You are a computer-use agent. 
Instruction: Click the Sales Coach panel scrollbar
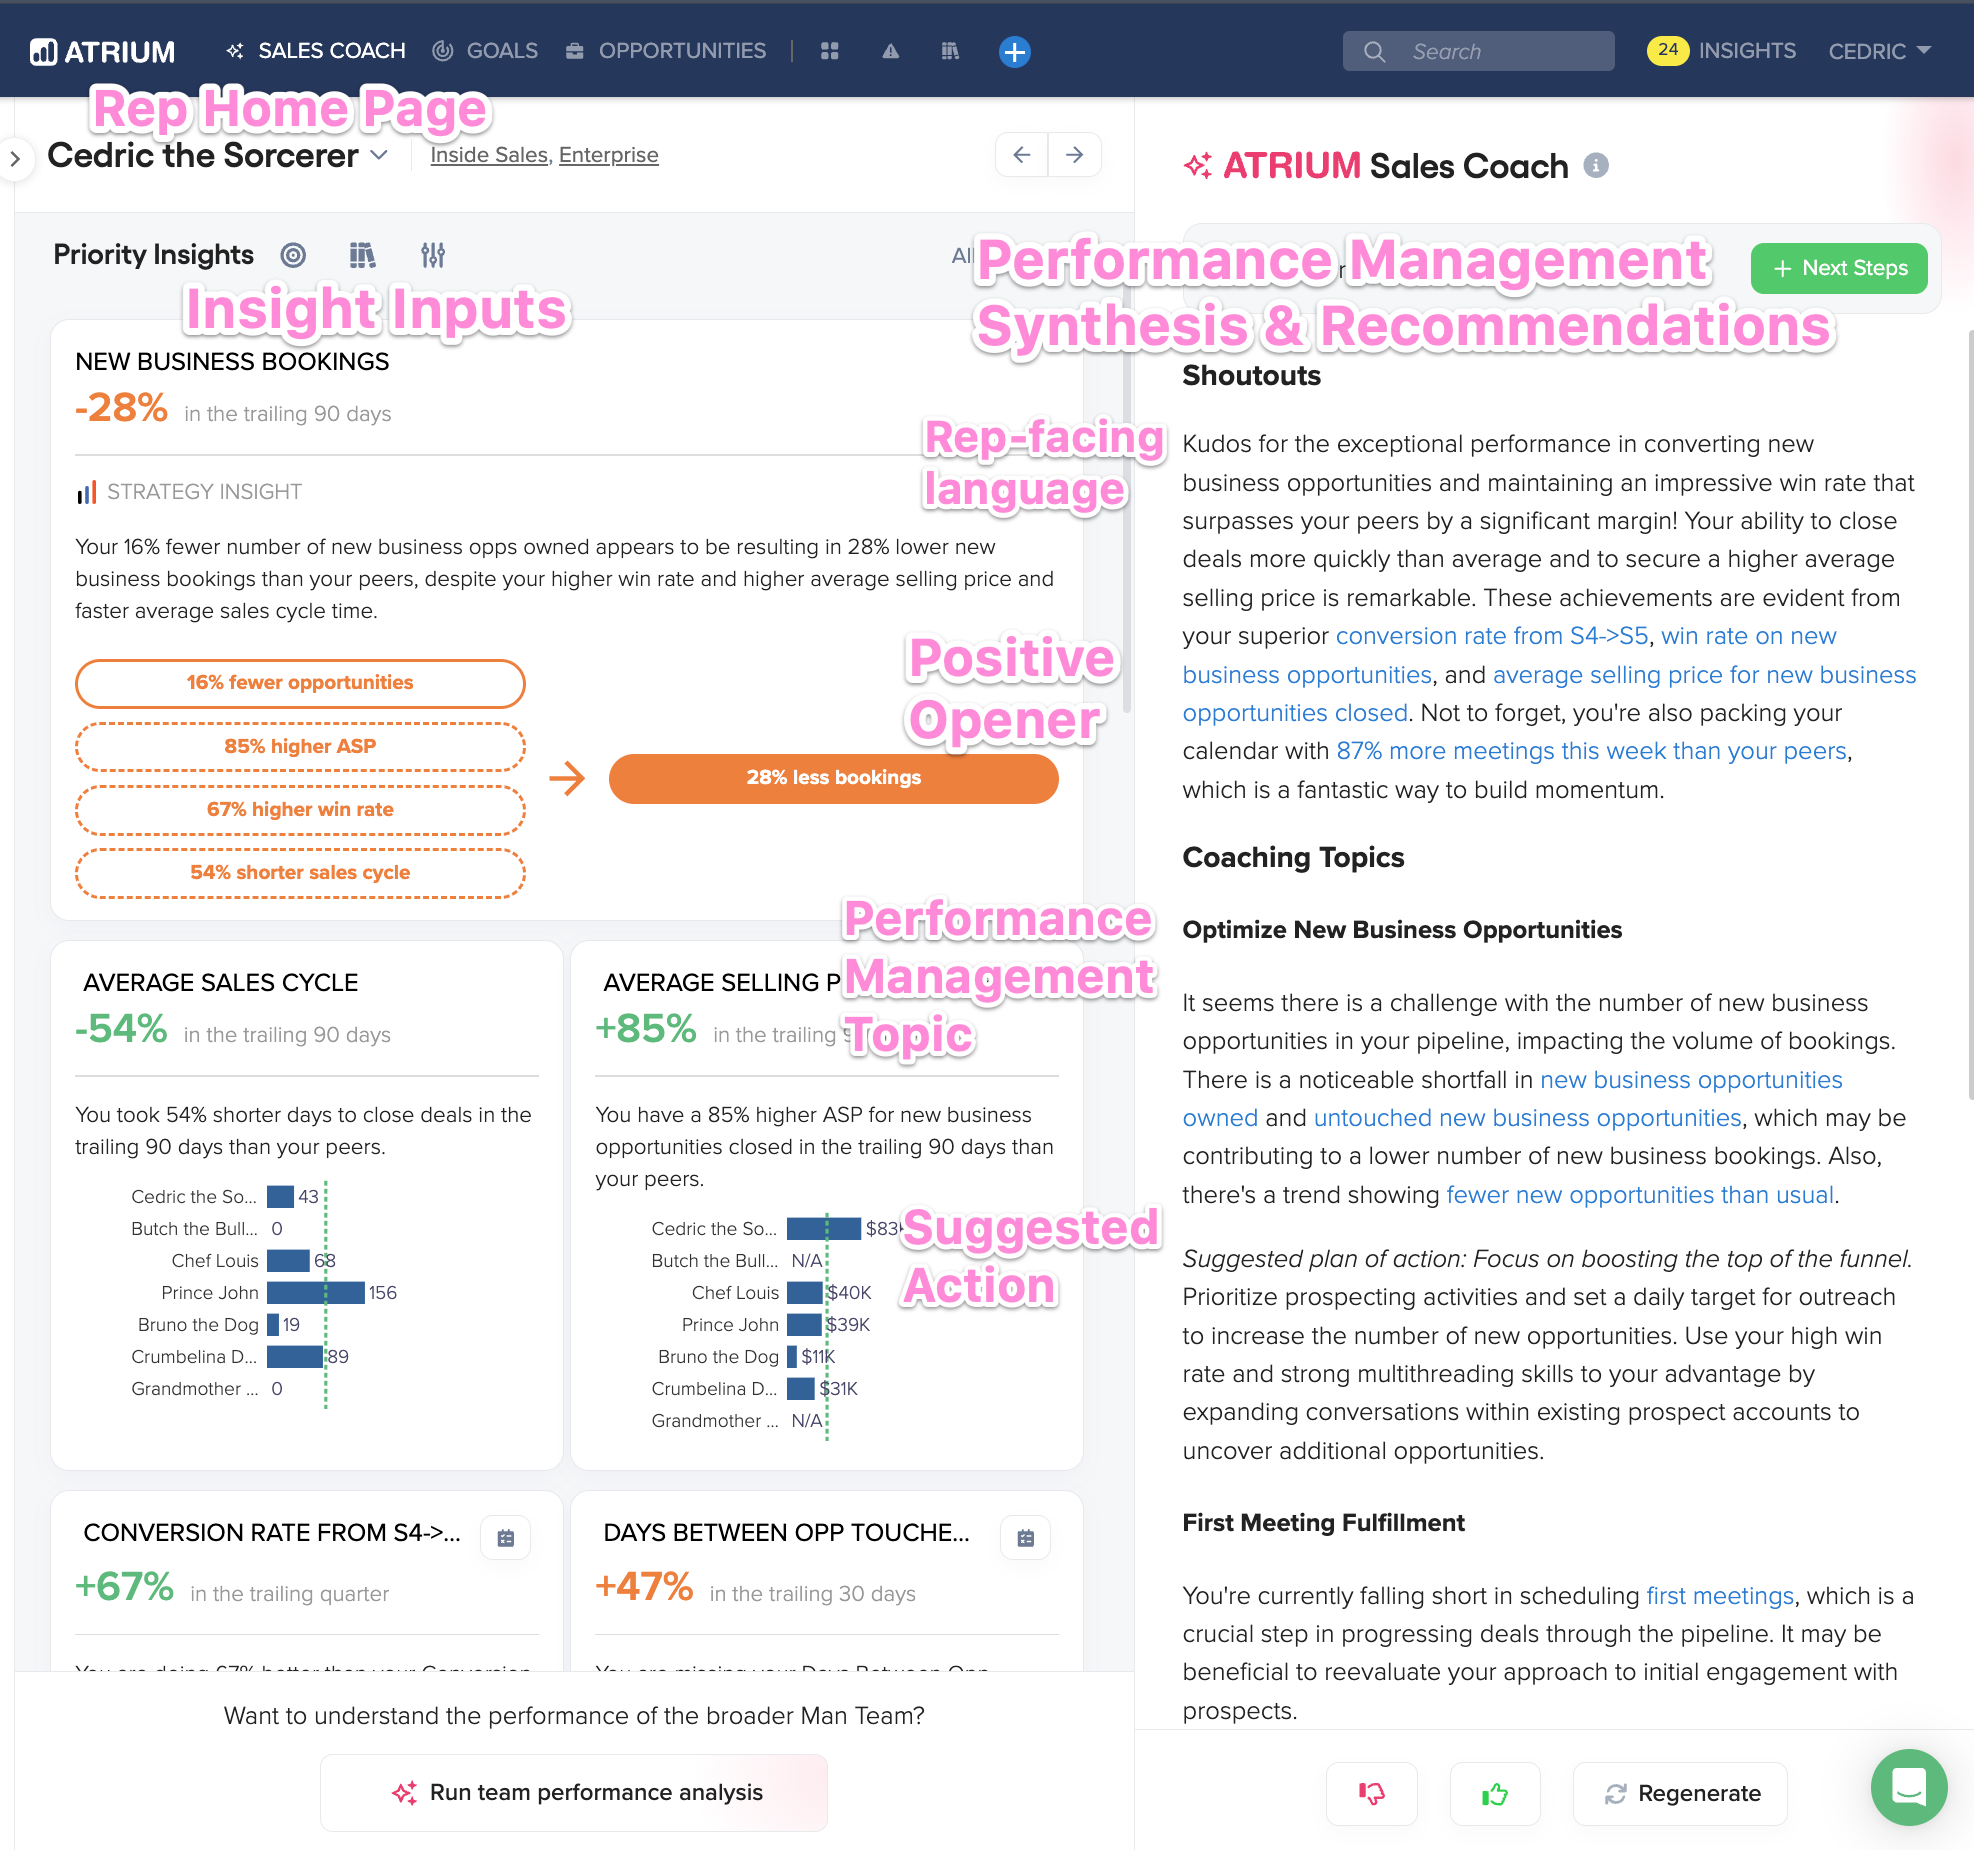tap(1970, 715)
